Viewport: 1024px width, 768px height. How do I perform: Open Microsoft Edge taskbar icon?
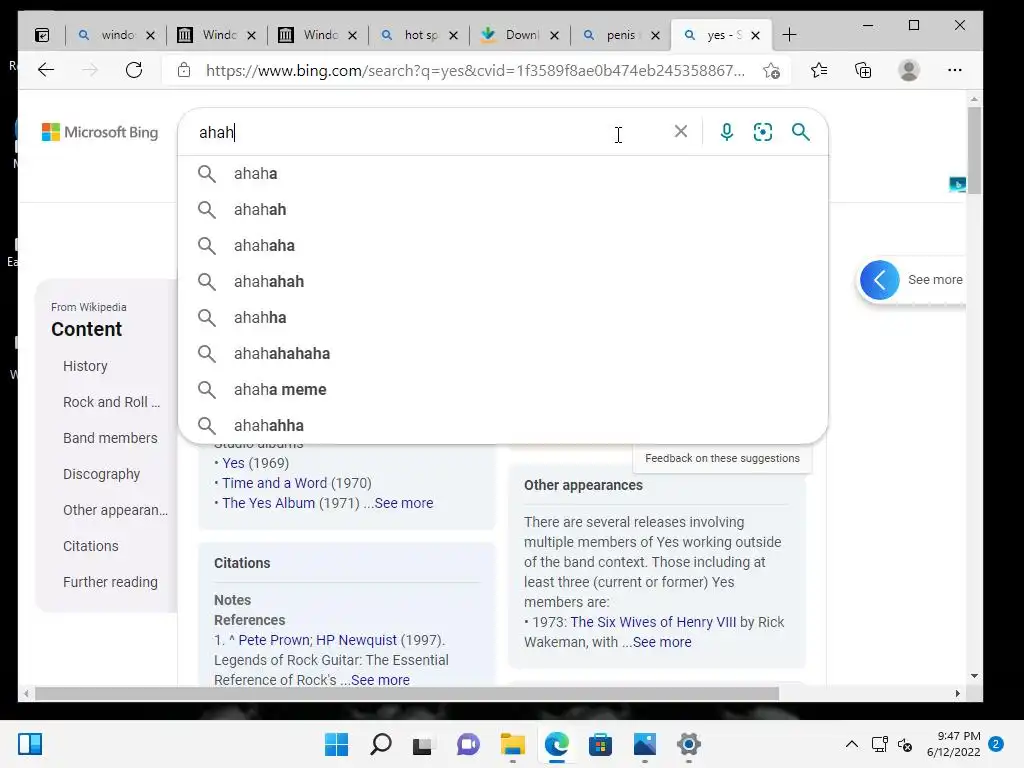[556, 744]
